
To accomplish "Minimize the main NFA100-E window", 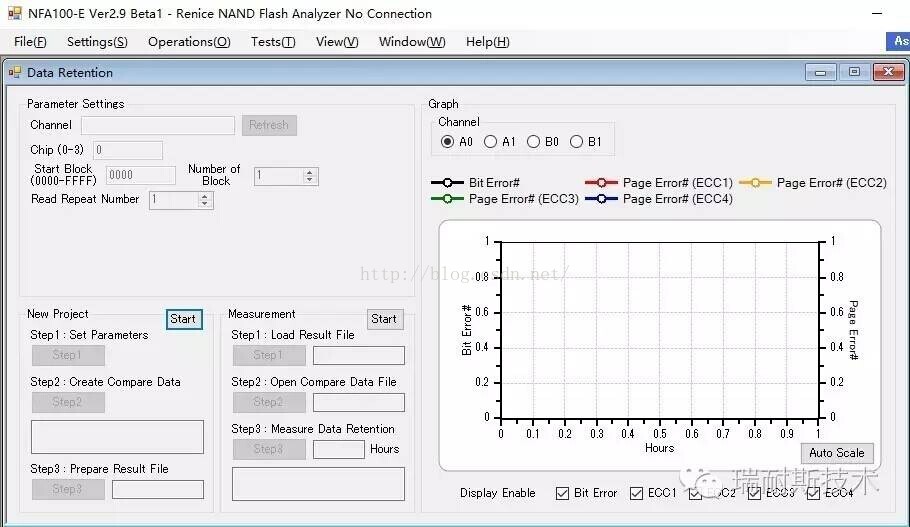I will [877, 13].
